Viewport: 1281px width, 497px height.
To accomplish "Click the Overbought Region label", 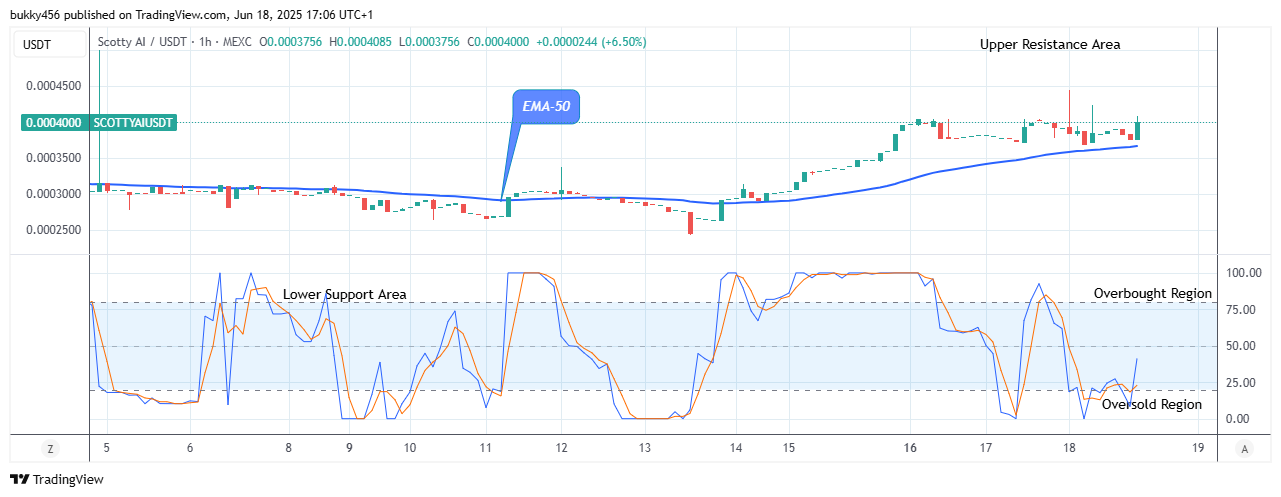I will 1153,293.
